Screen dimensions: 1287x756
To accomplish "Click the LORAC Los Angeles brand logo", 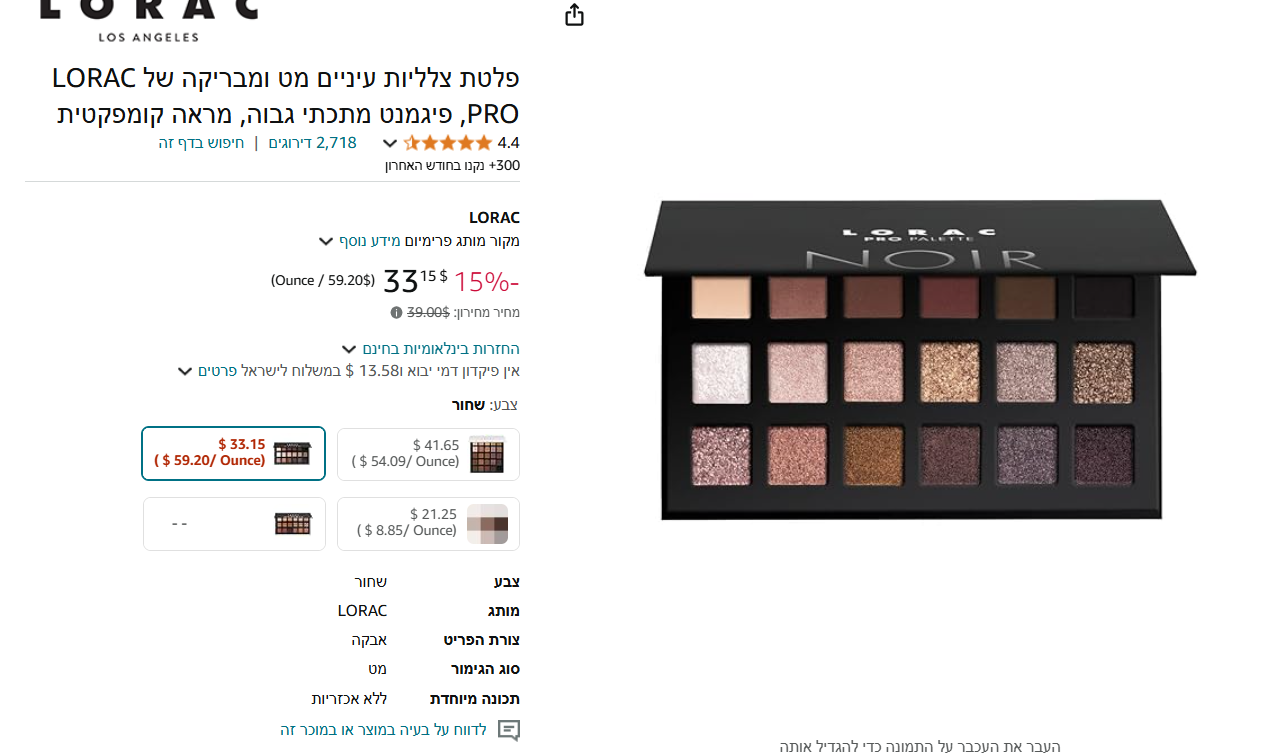I will [x=149, y=20].
